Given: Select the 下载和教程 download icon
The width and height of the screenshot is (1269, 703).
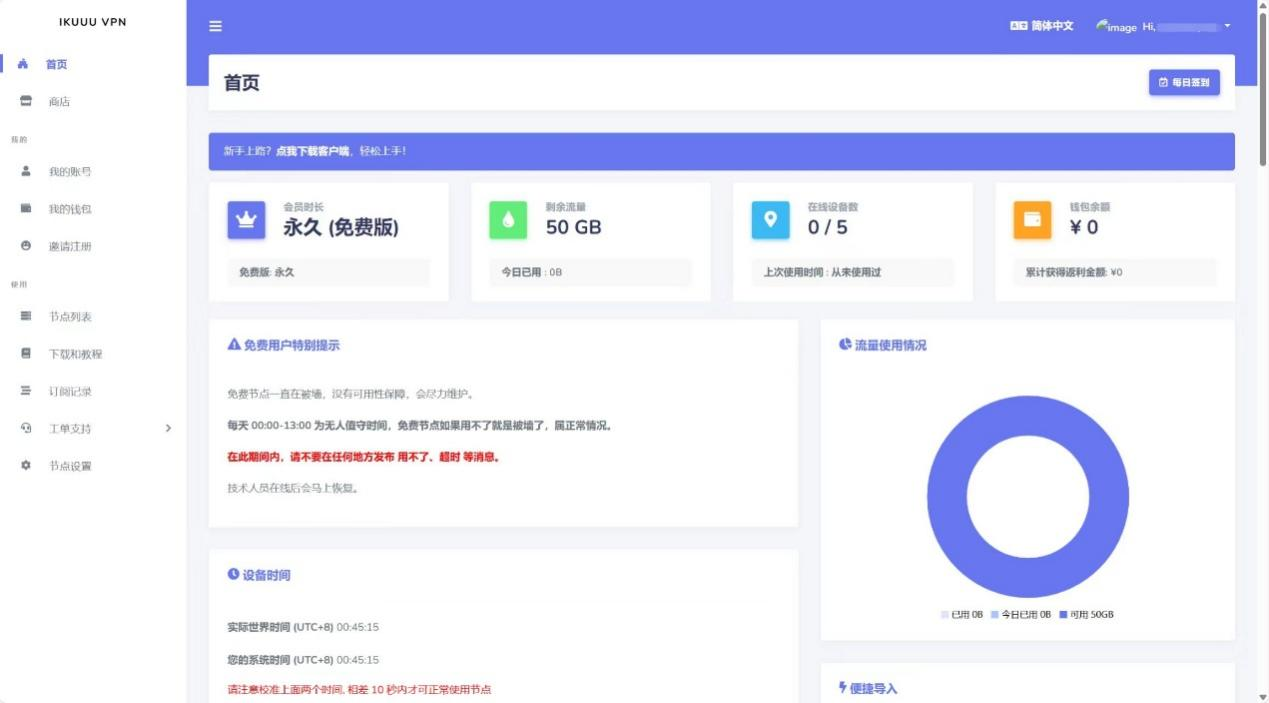Looking at the screenshot, I should coord(26,353).
